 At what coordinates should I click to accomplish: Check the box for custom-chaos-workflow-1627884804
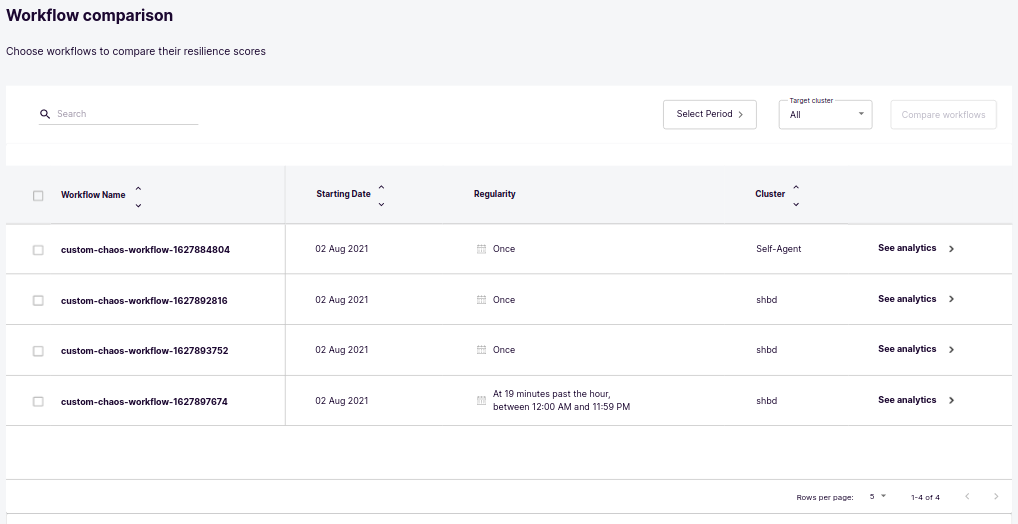[38, 250]
